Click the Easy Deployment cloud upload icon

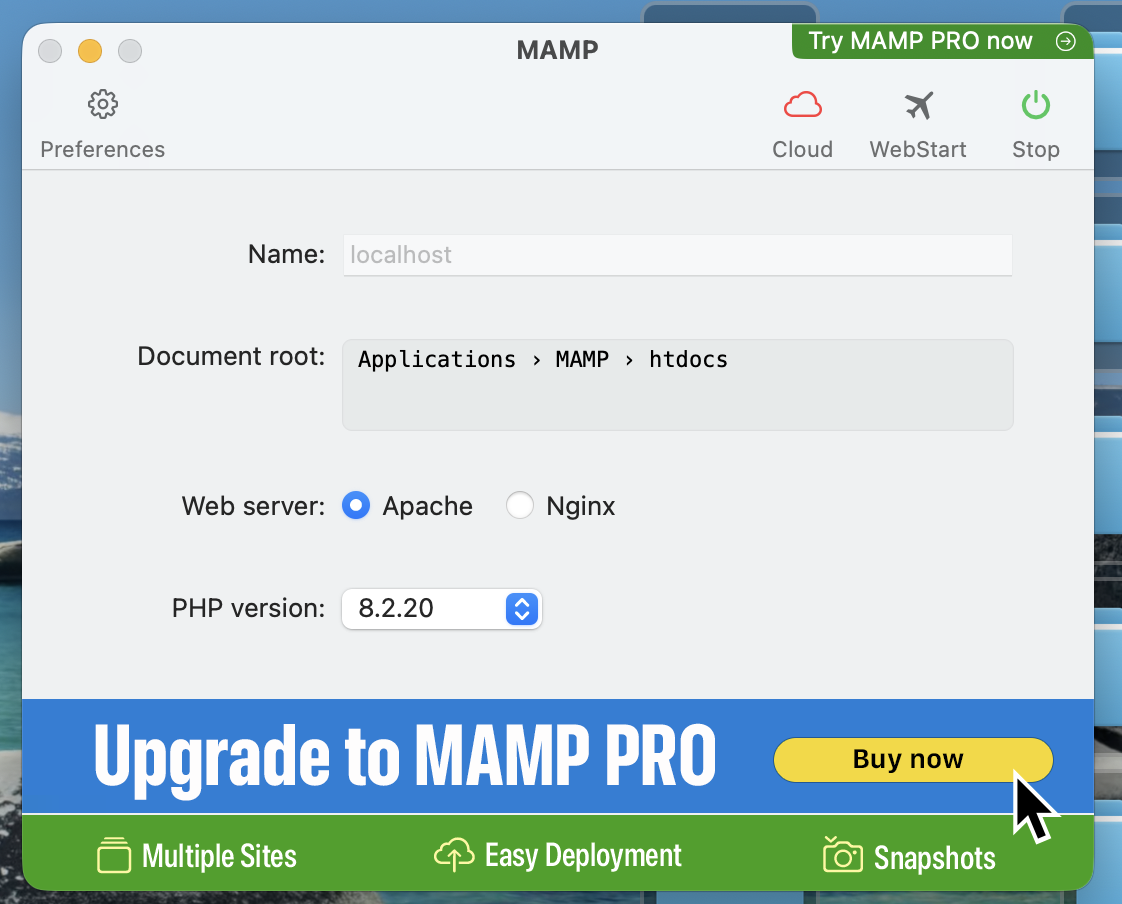(x=454, y=855)
